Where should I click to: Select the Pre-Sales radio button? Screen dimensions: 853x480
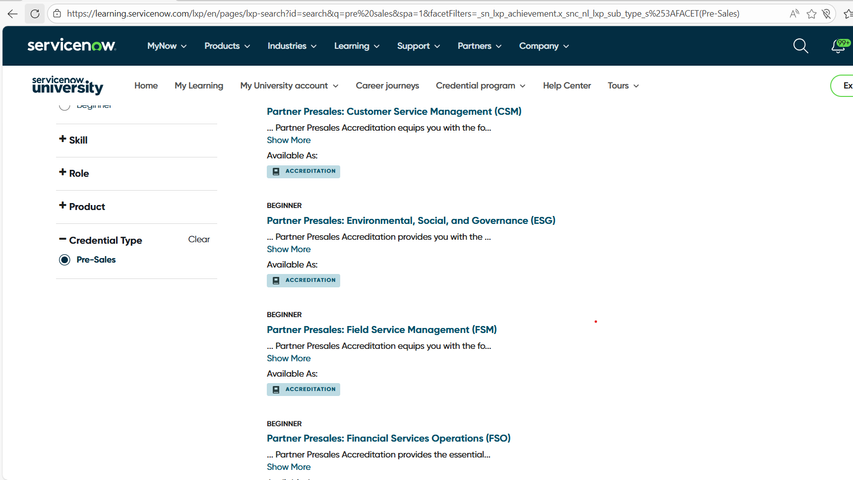point(65,260)
